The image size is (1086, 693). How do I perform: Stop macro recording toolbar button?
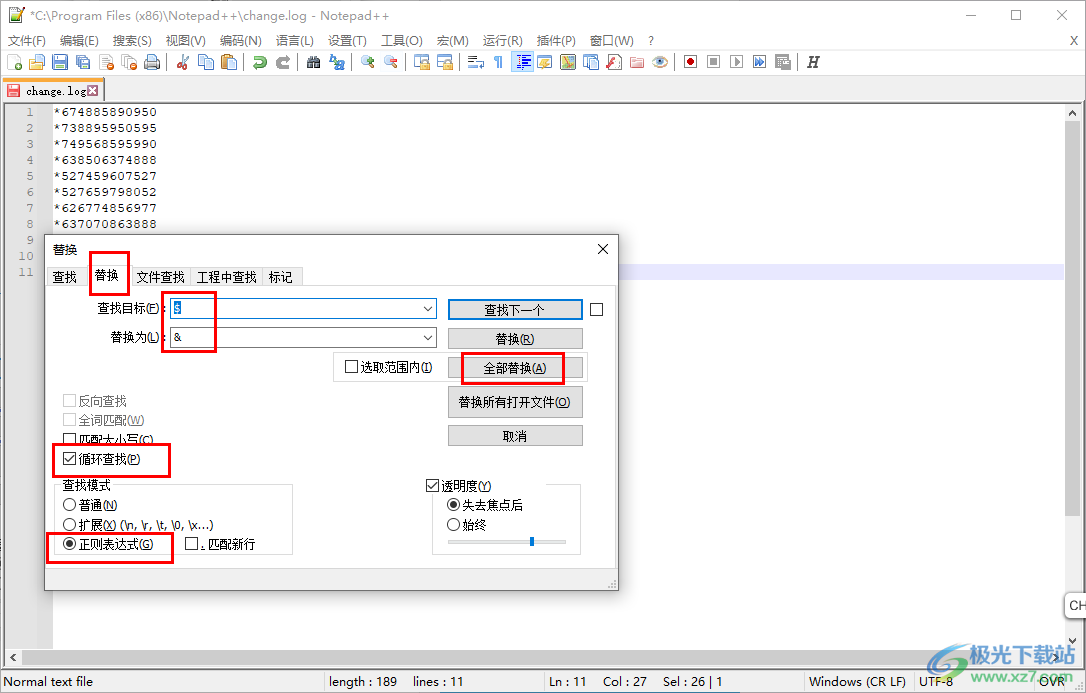click(x=713, y=62)
